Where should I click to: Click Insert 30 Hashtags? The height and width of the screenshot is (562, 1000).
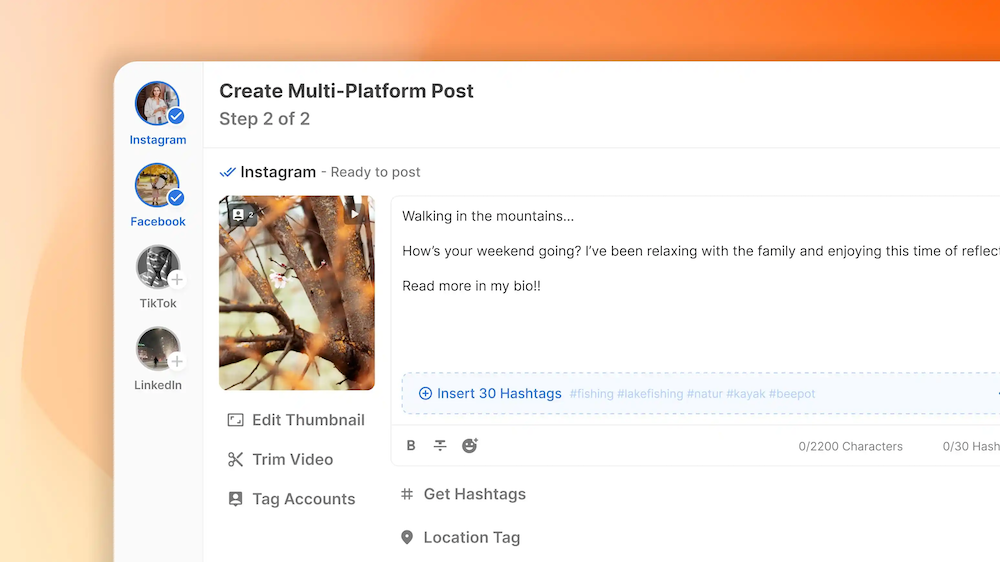490,394
